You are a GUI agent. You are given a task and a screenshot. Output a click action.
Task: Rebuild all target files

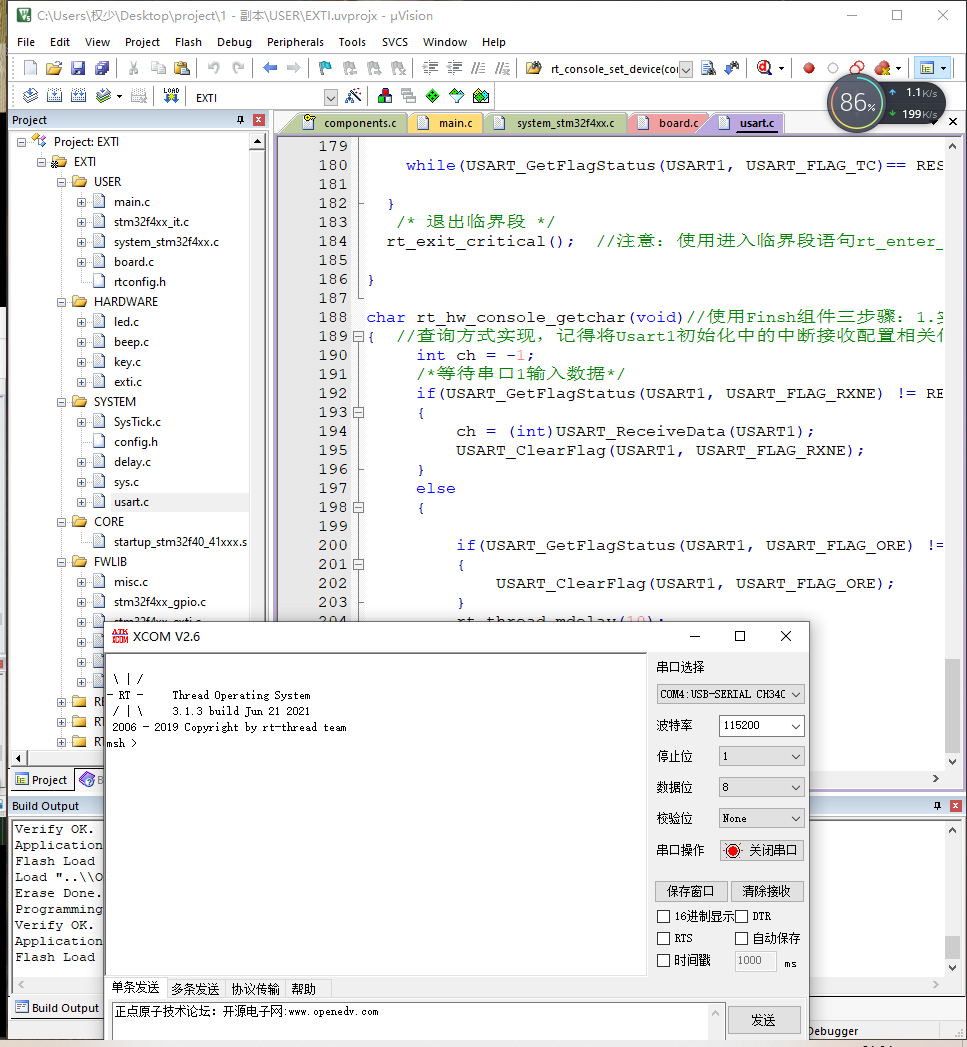[x=78, y=96]
